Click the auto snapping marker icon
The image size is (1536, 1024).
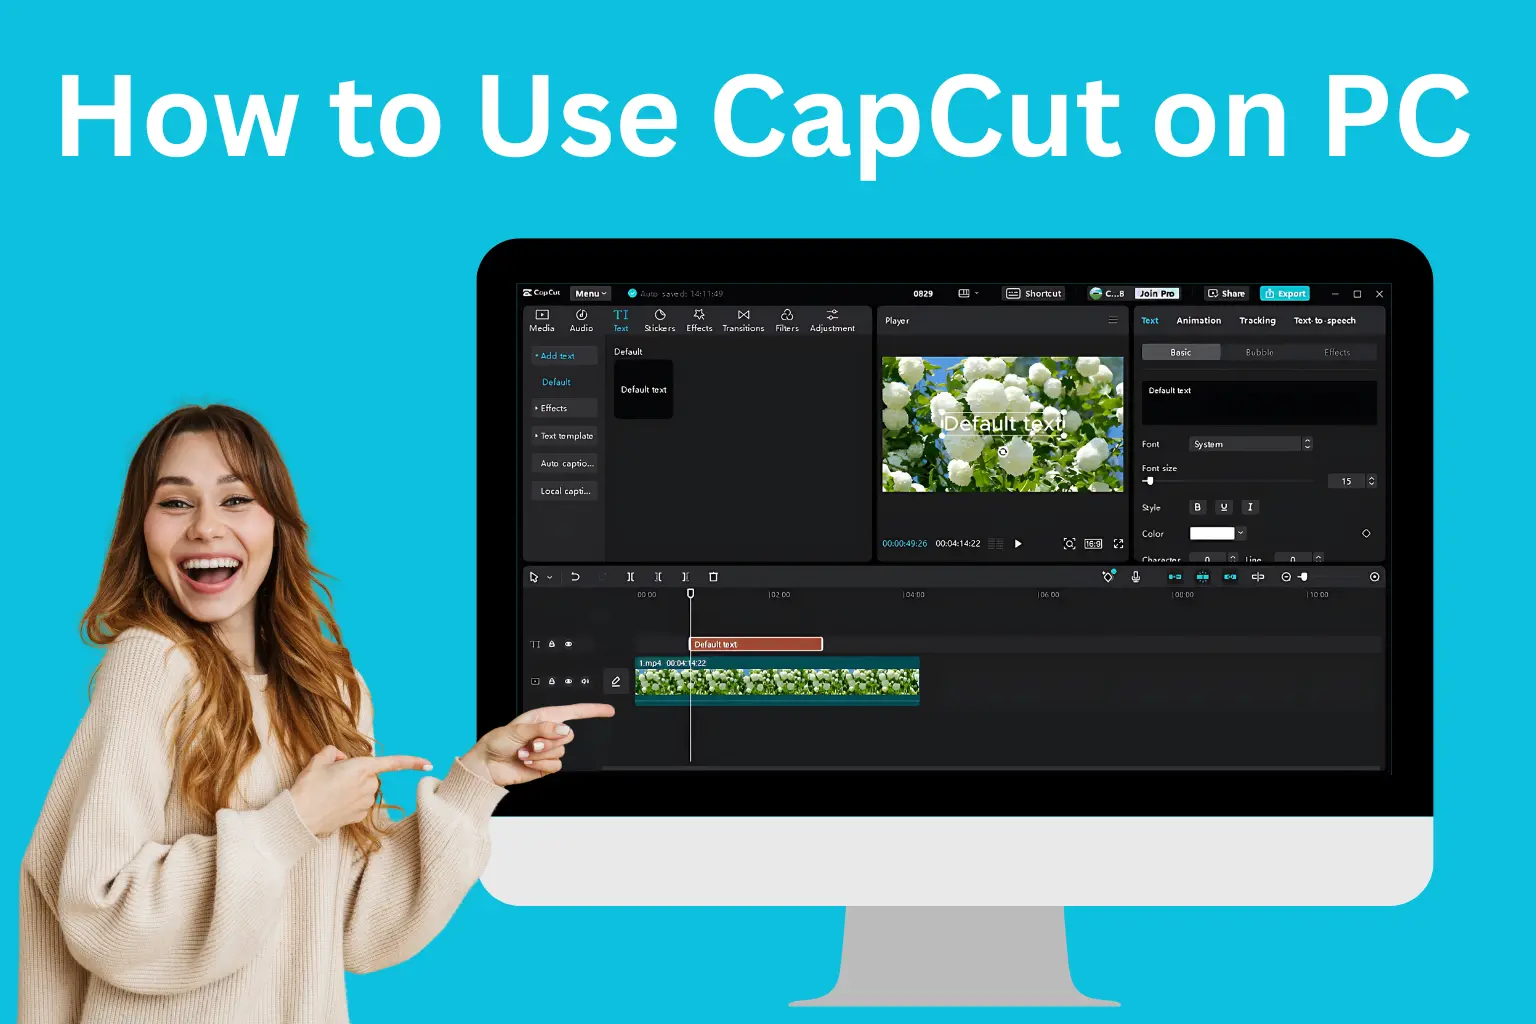1108,576
